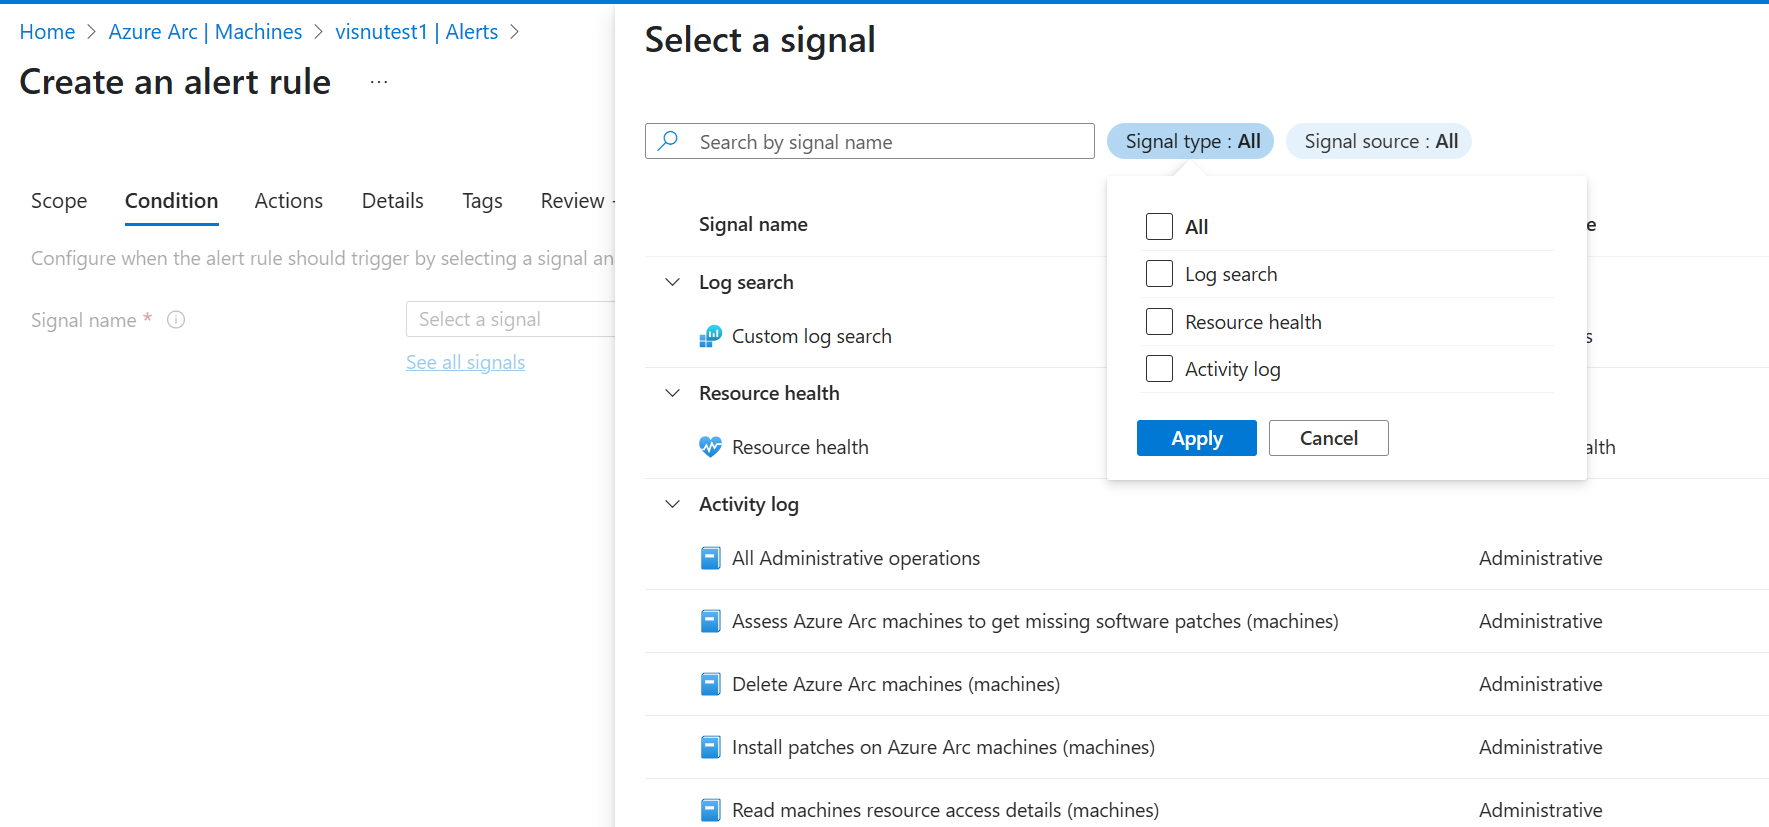The image size is (1769, 827).
Task: Open Azure Arc | Machines breadcrumb
Action: pos(205,32)
